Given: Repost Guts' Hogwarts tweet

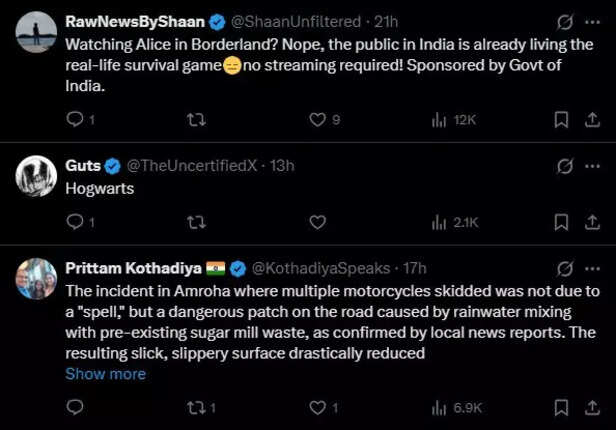Looking at the screenshot, I should 197,222.
